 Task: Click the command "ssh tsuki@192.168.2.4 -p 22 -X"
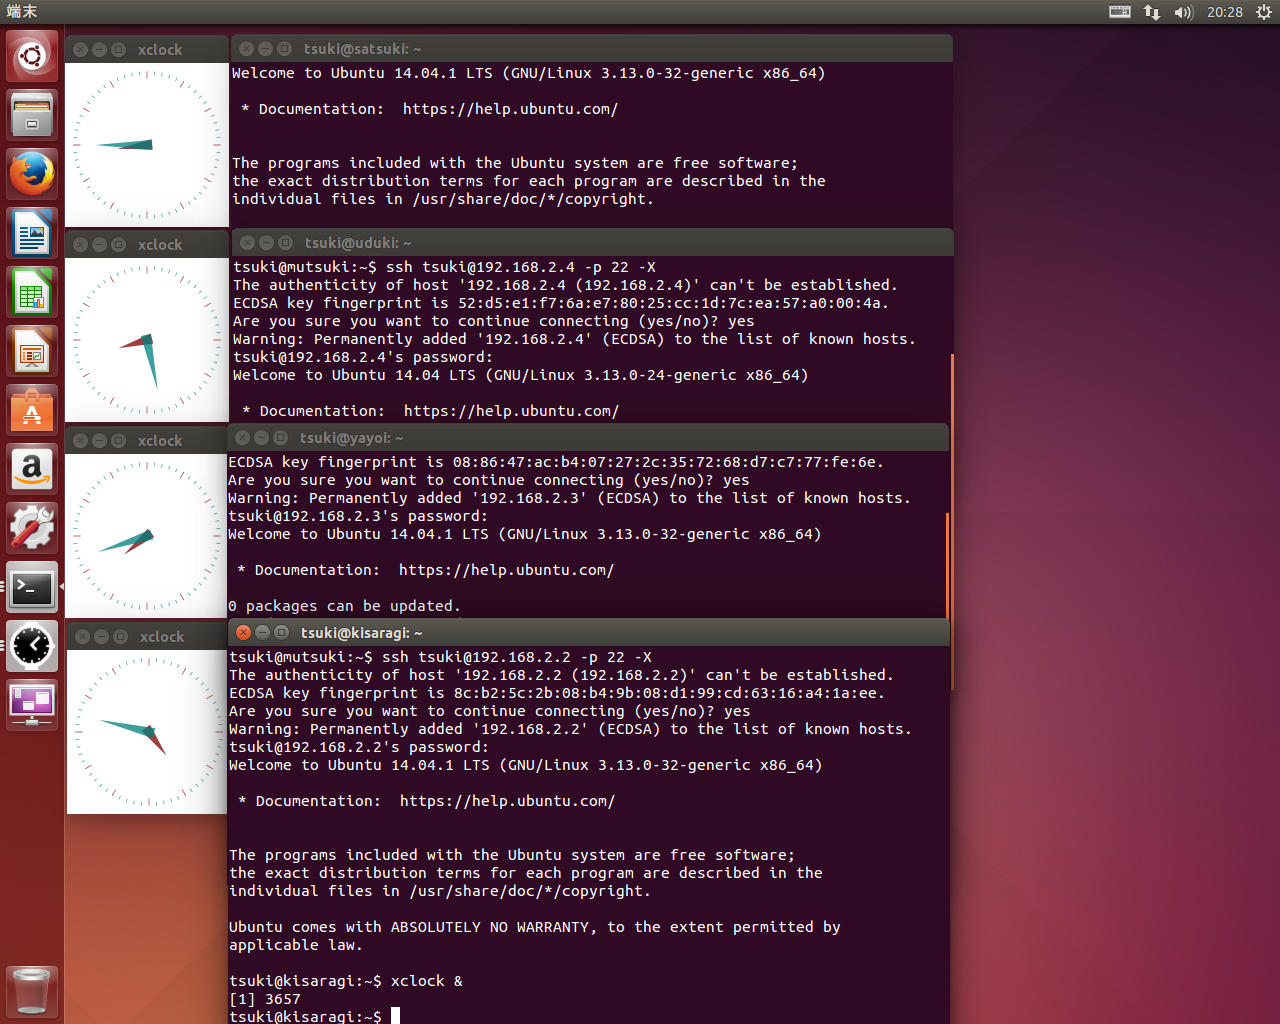click(x=521, y=267)
